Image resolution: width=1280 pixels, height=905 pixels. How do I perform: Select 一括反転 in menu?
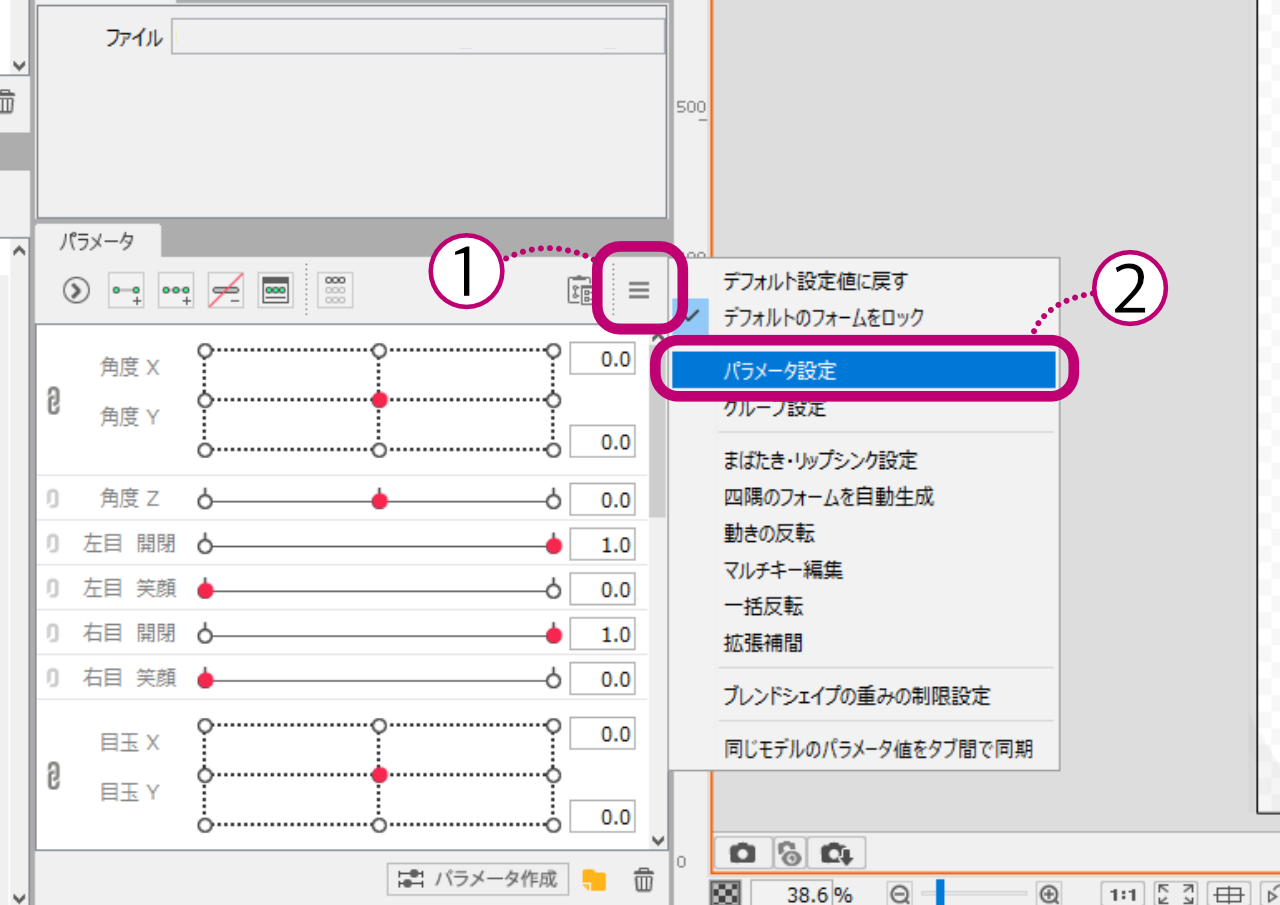(762, 606)
